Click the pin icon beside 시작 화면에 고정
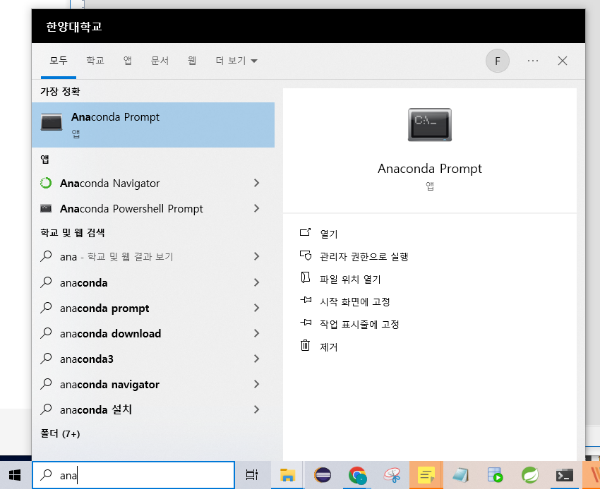Viewport: 600px width, 489px height. point(305,300)
